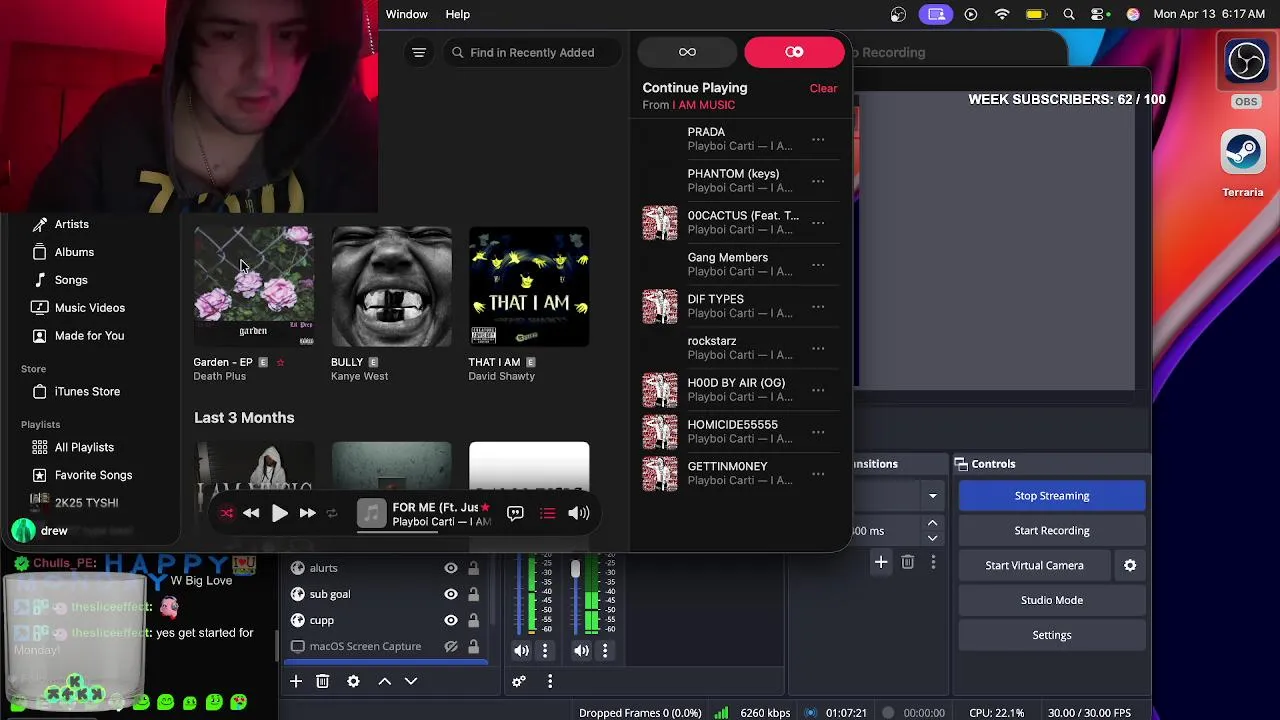Screen dimensions: 1280x720
Task: Open advanced audio properties gears icon
Action: pos(519,681)
